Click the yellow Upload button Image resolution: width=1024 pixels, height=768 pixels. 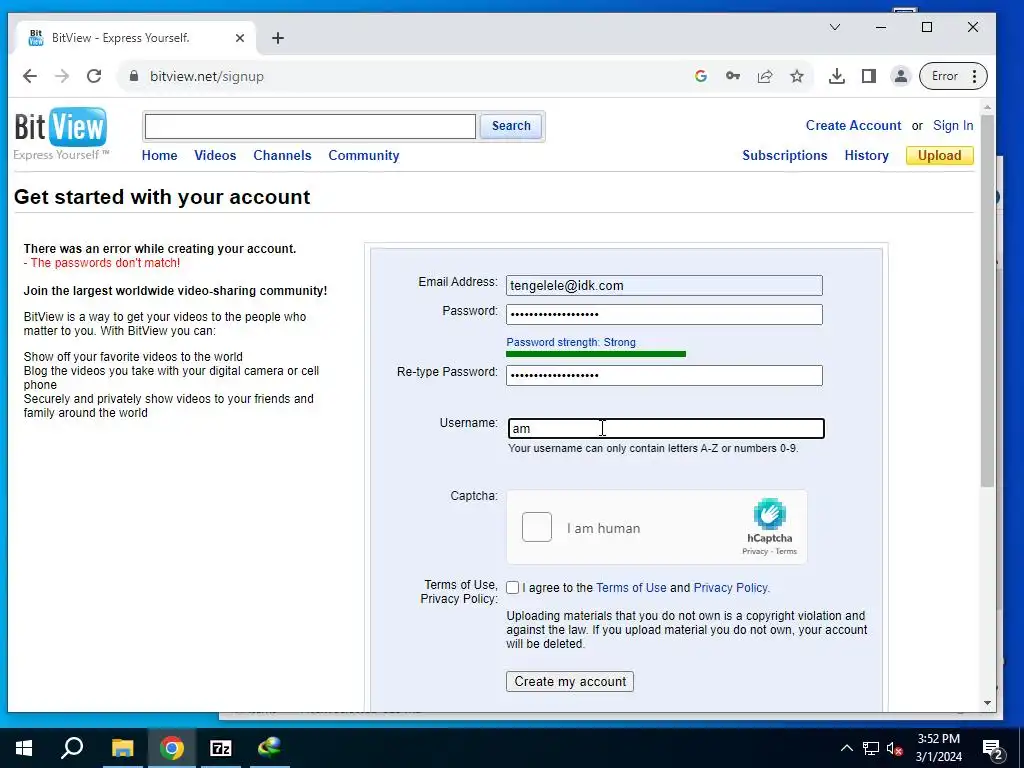(939, 155)
